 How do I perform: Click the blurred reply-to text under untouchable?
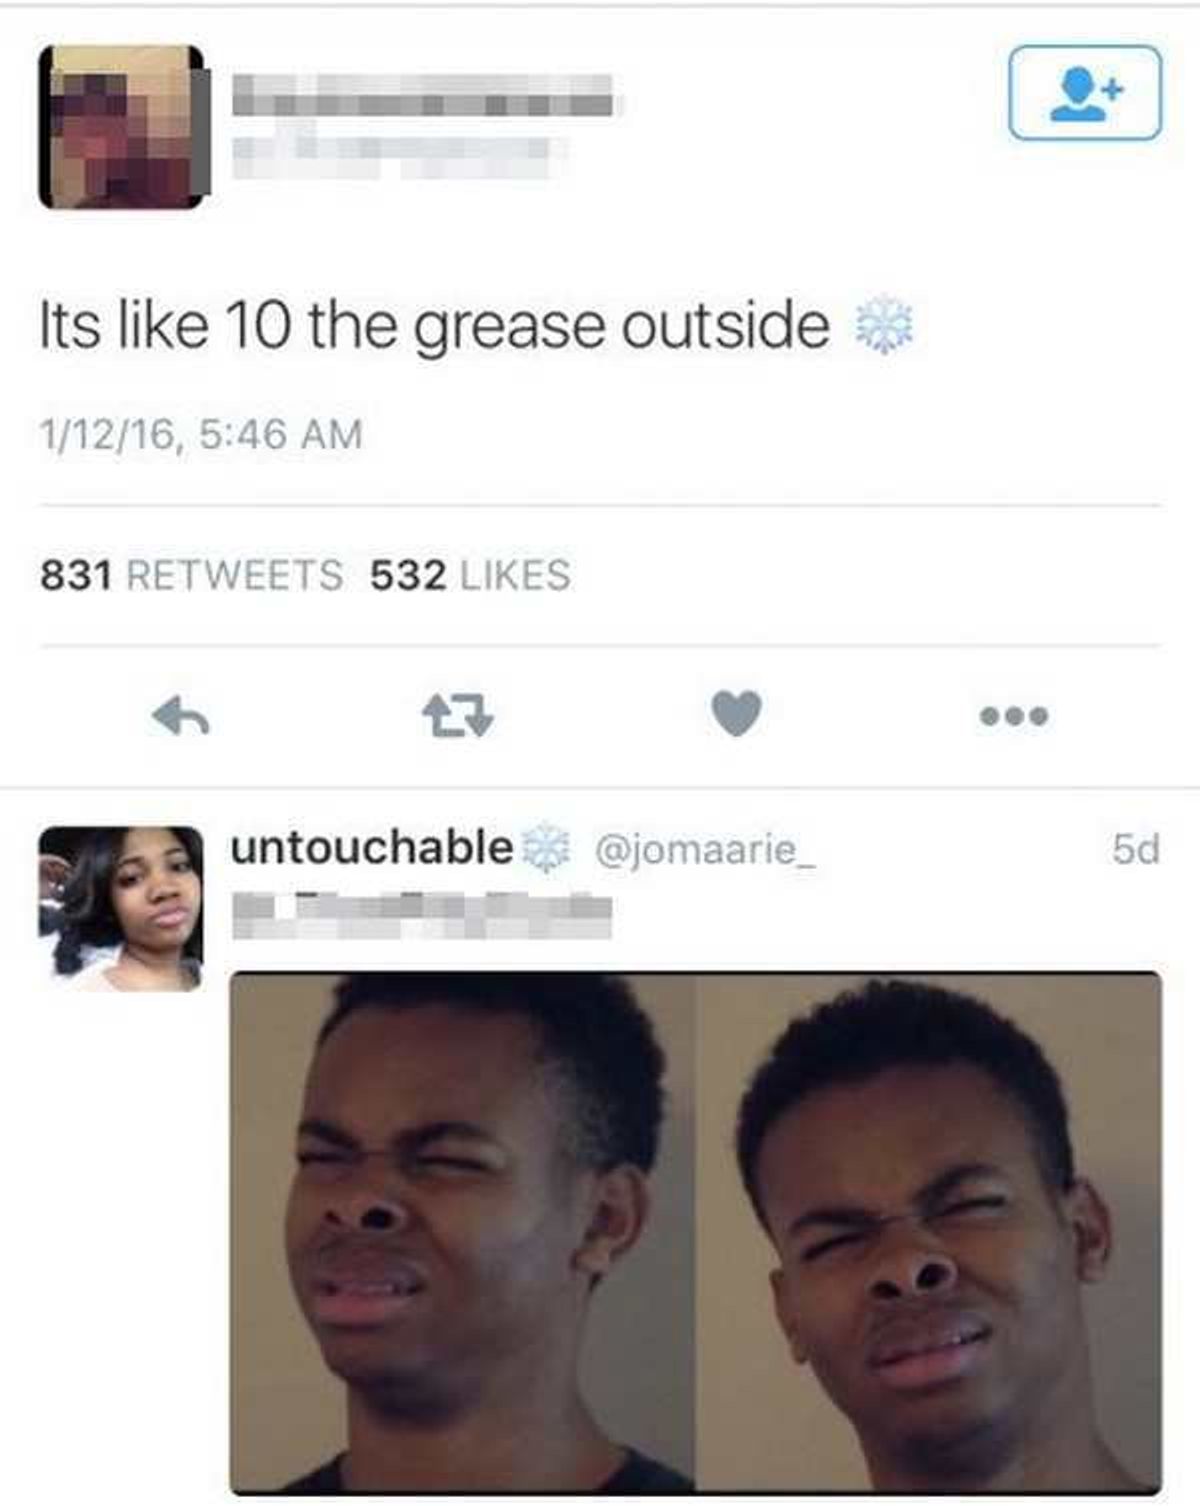point(421,914)
